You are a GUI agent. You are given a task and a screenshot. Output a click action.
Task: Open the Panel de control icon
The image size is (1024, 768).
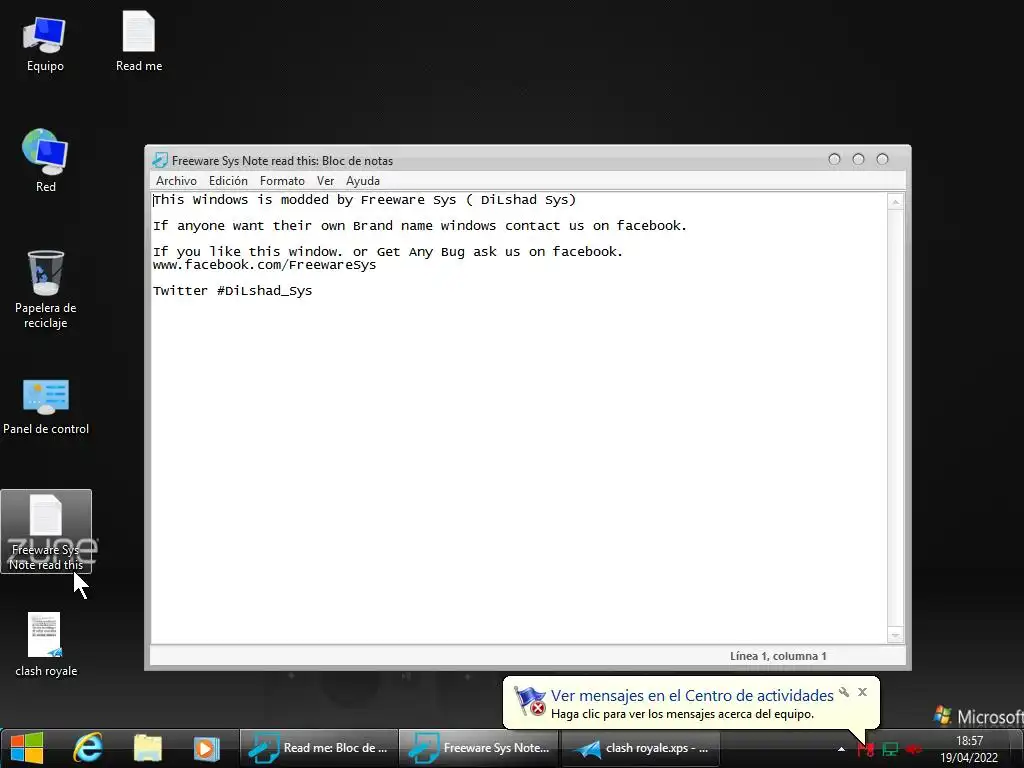coord(46,406)
